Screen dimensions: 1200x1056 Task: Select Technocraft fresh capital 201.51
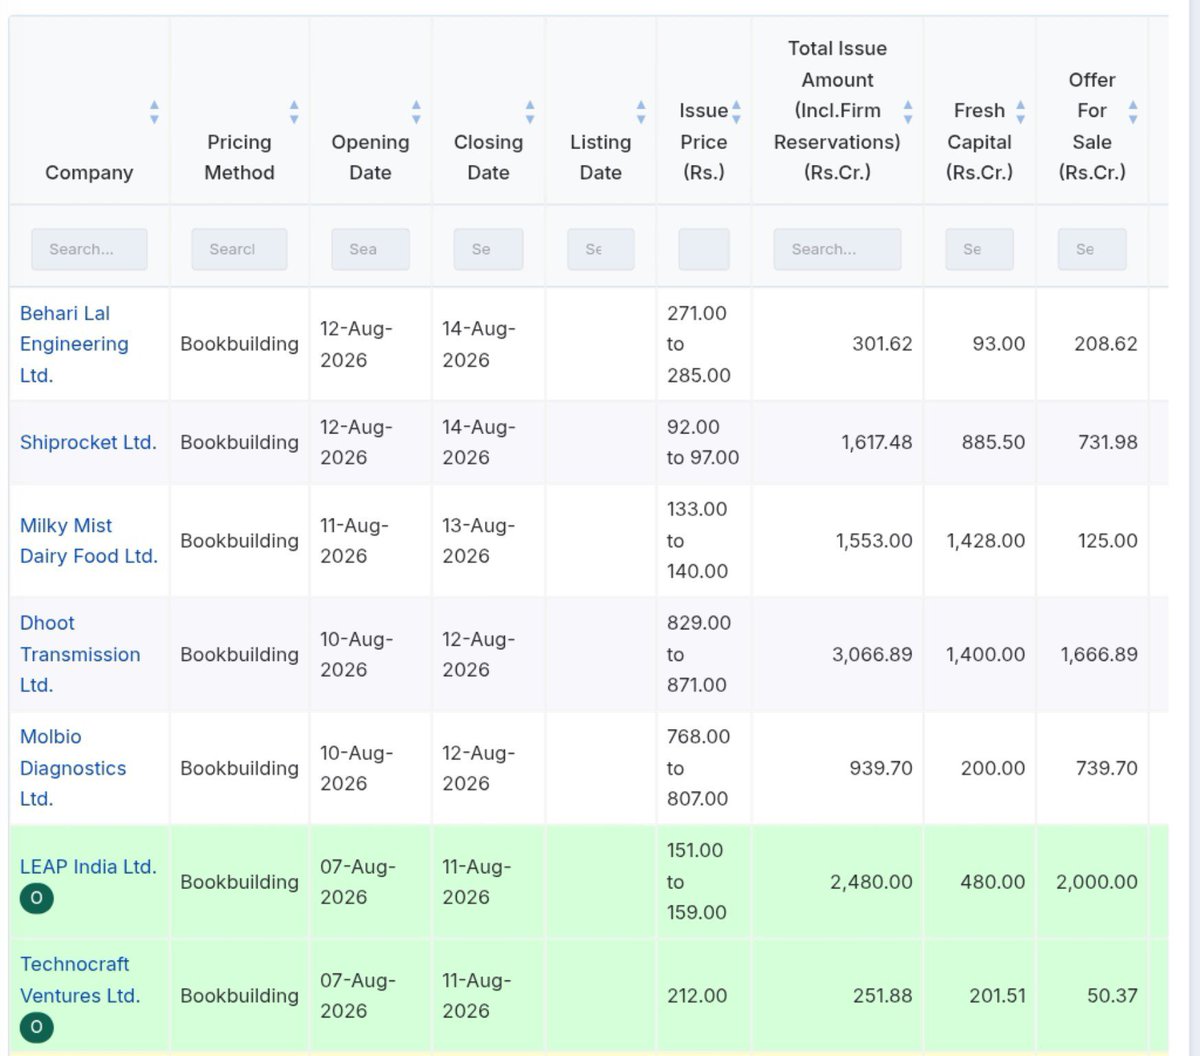(x=997, y=996)
